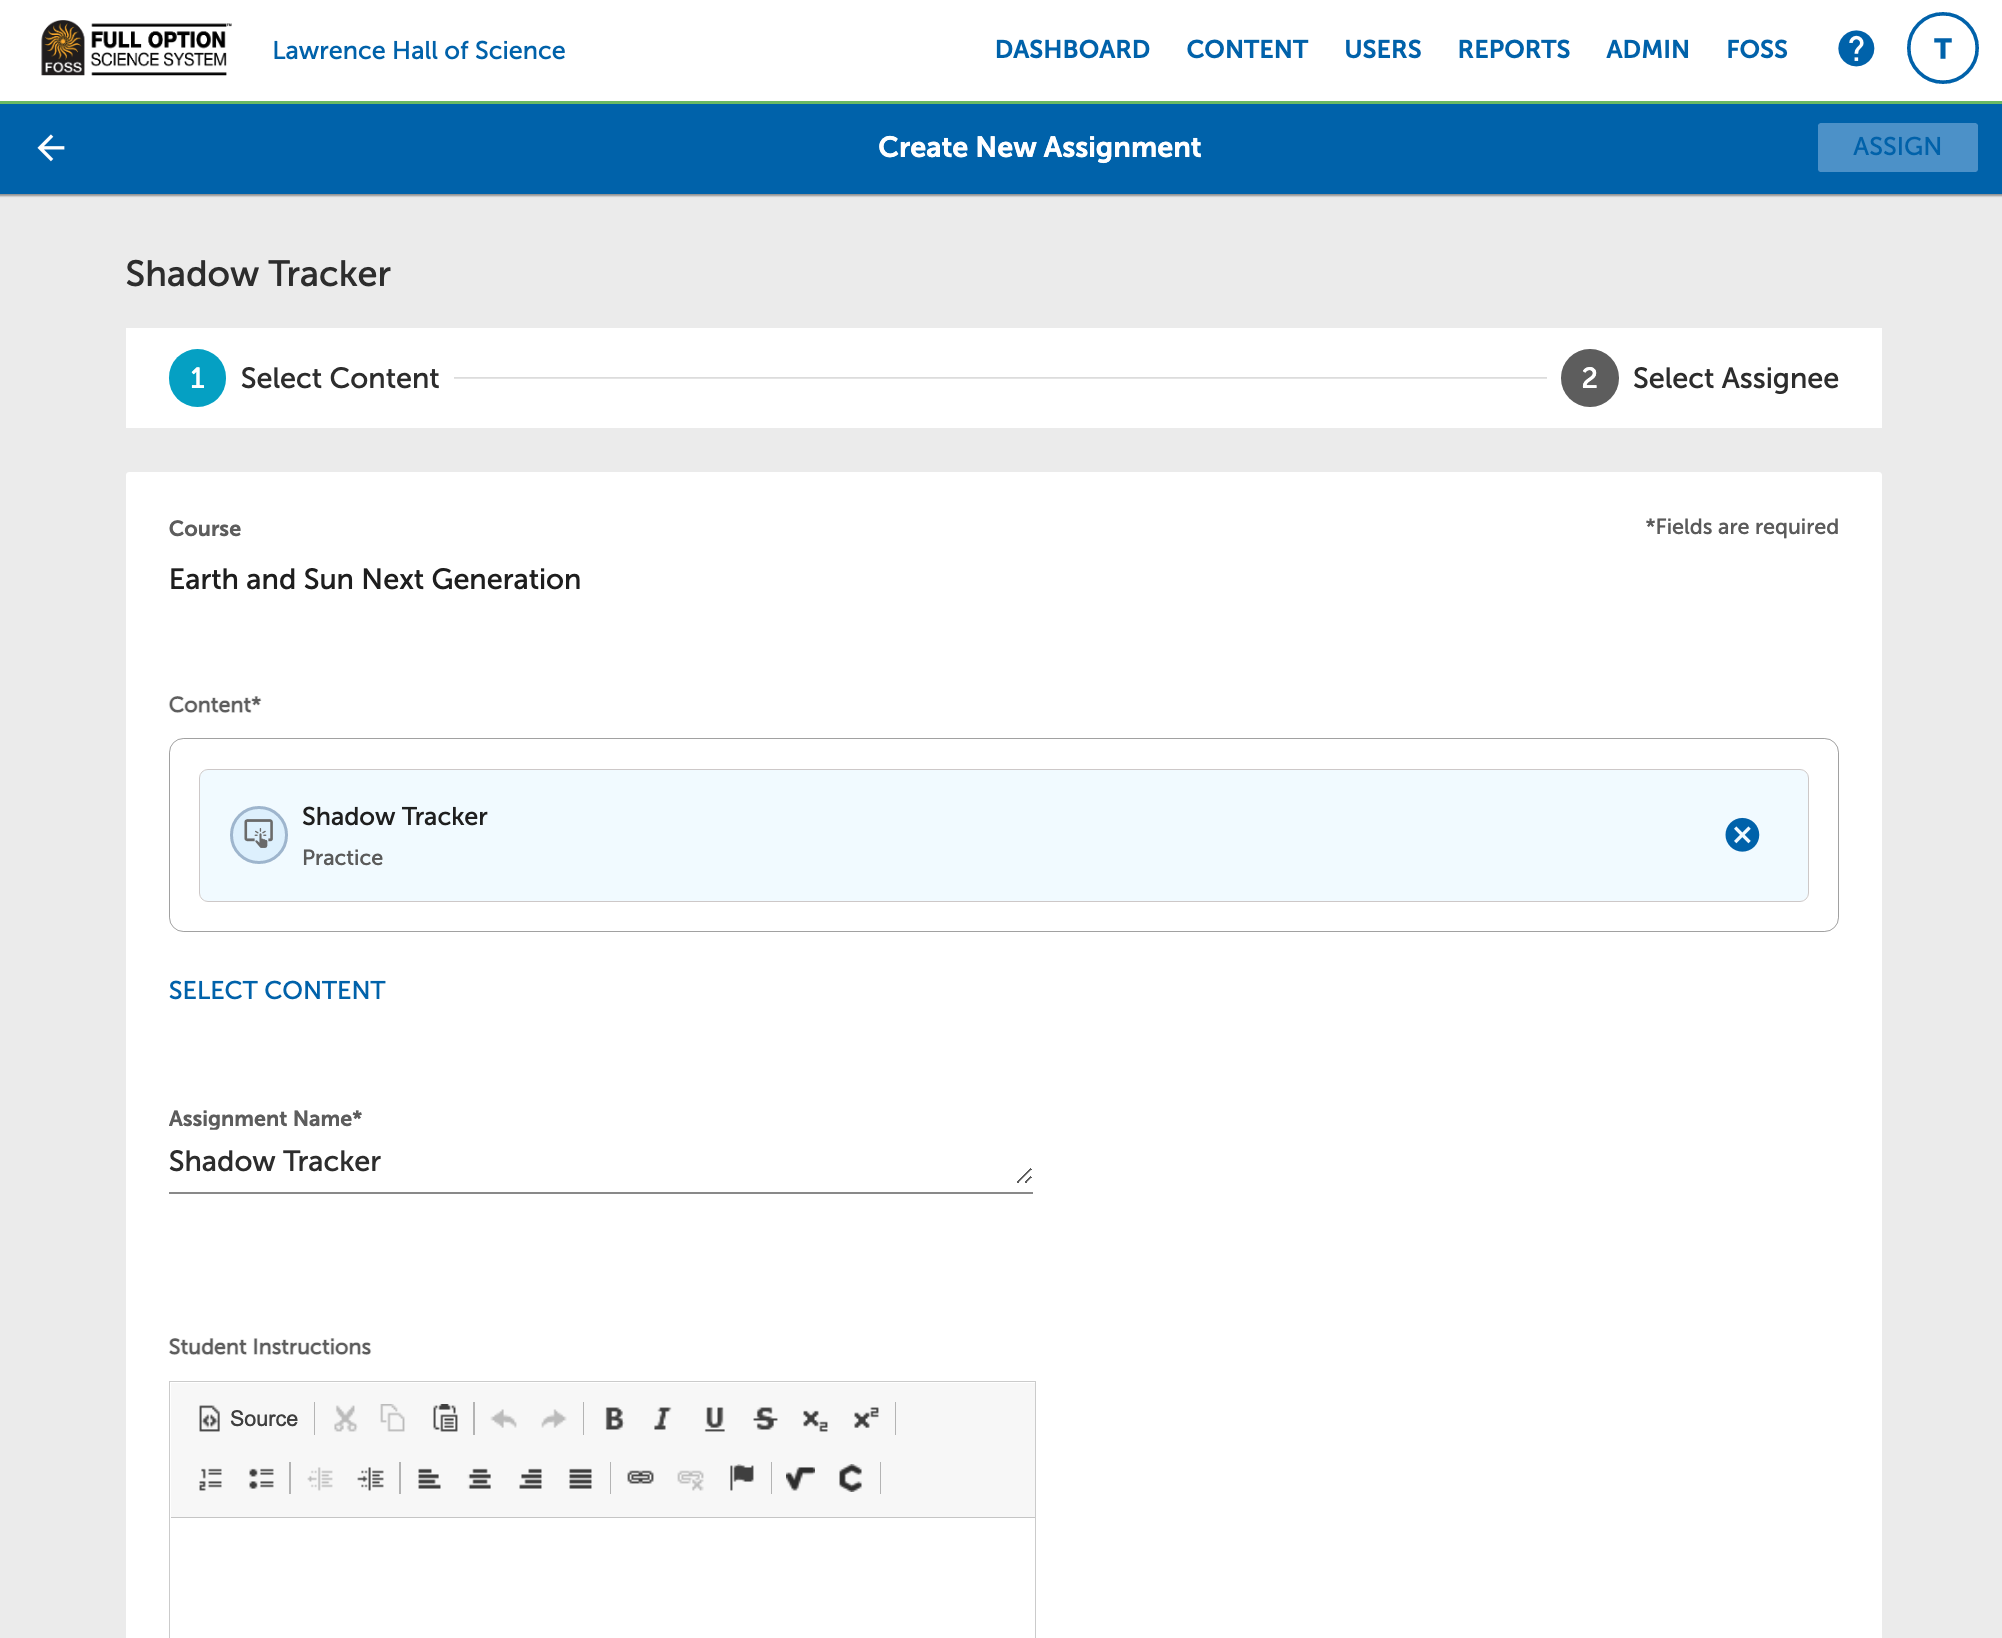Apply italic formatting in the editor toolbar
The image size is (2002, 1638).
pyautogui.click(x=661, y=1418)
